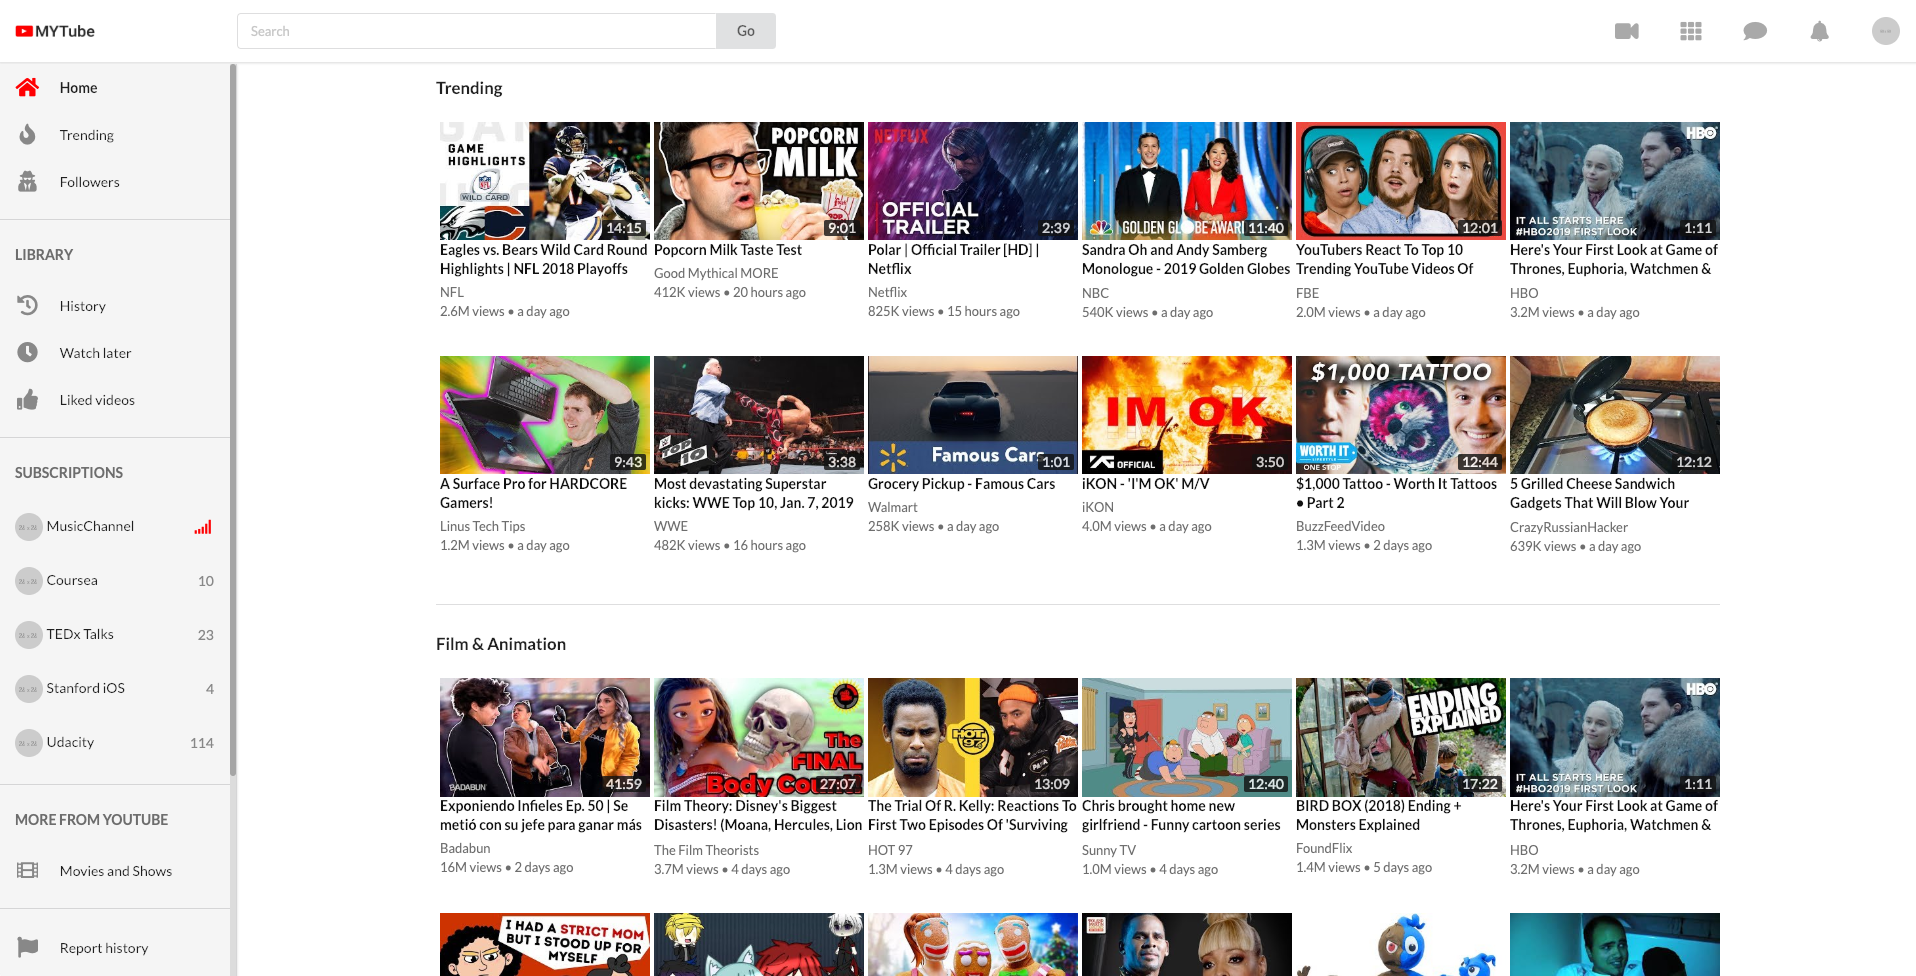Select Home in the sidebar
This screenshot has height=976, width=1916.
click(x=115, y=87)
